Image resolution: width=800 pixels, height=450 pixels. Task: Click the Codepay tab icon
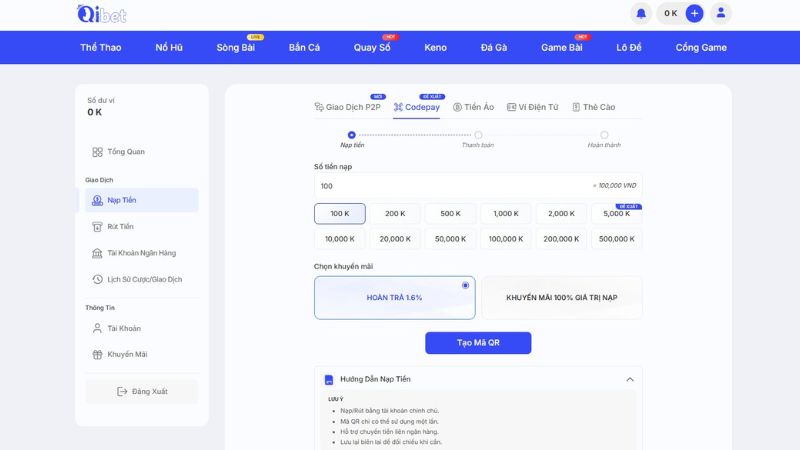click(398, 107)
